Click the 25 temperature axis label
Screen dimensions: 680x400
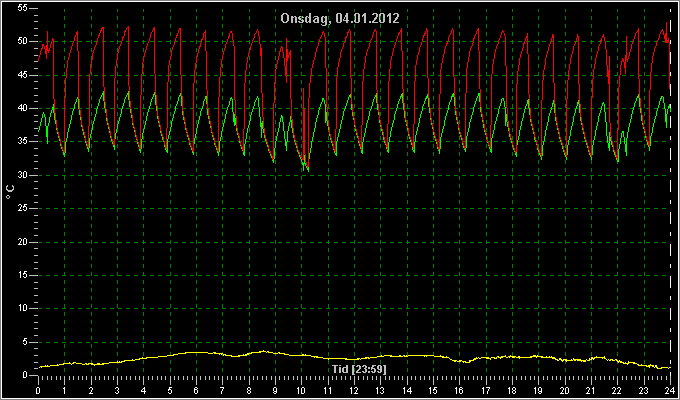click(x=23, y=209)
